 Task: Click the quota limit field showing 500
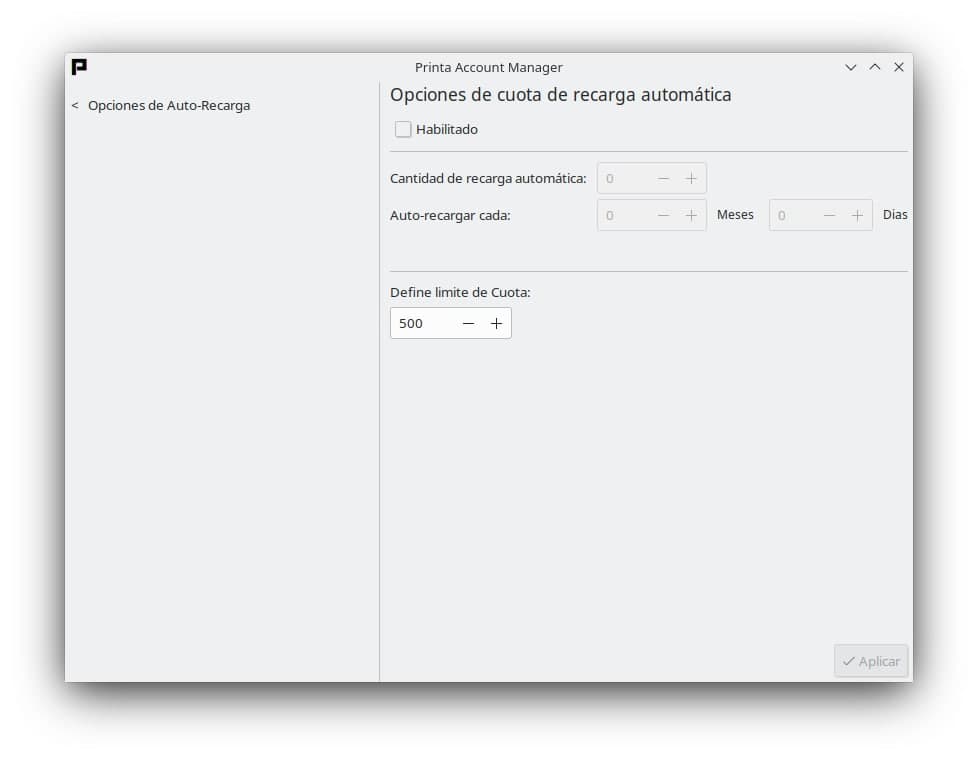click(x=422, y=323)
